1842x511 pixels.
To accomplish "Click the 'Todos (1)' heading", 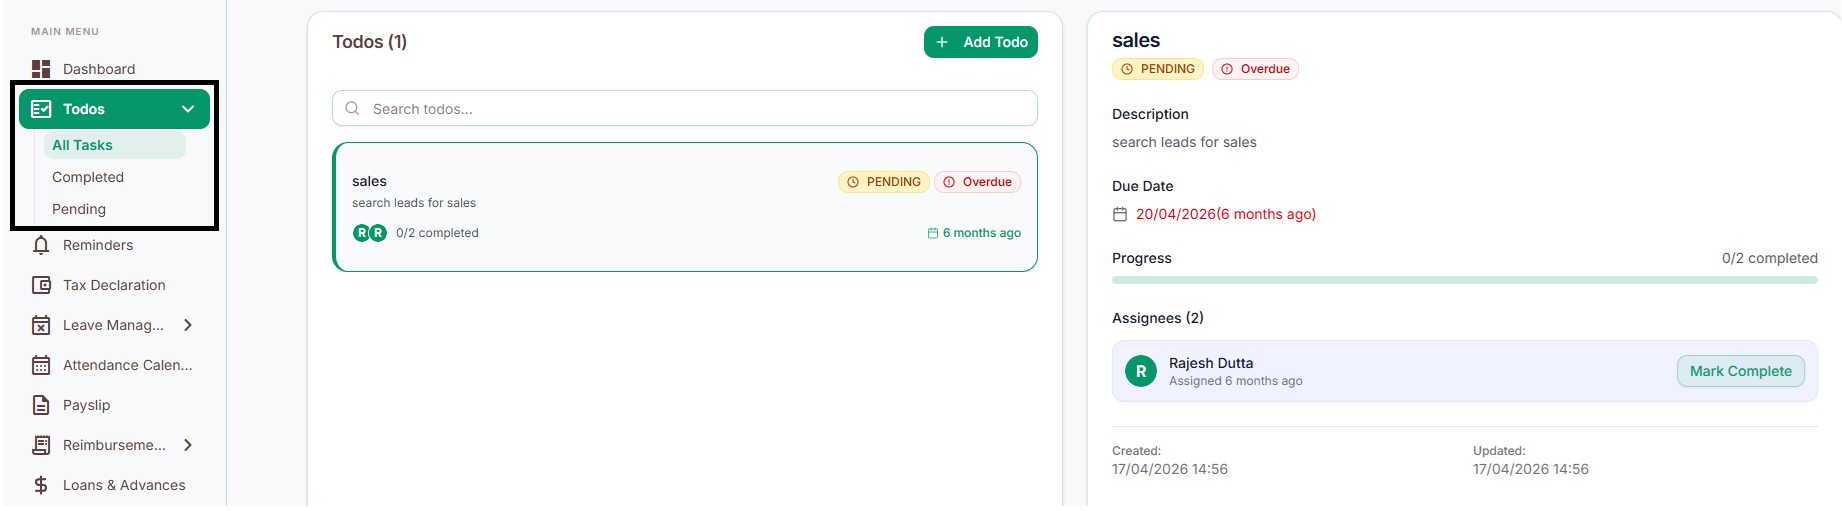I will coord(370,42).
